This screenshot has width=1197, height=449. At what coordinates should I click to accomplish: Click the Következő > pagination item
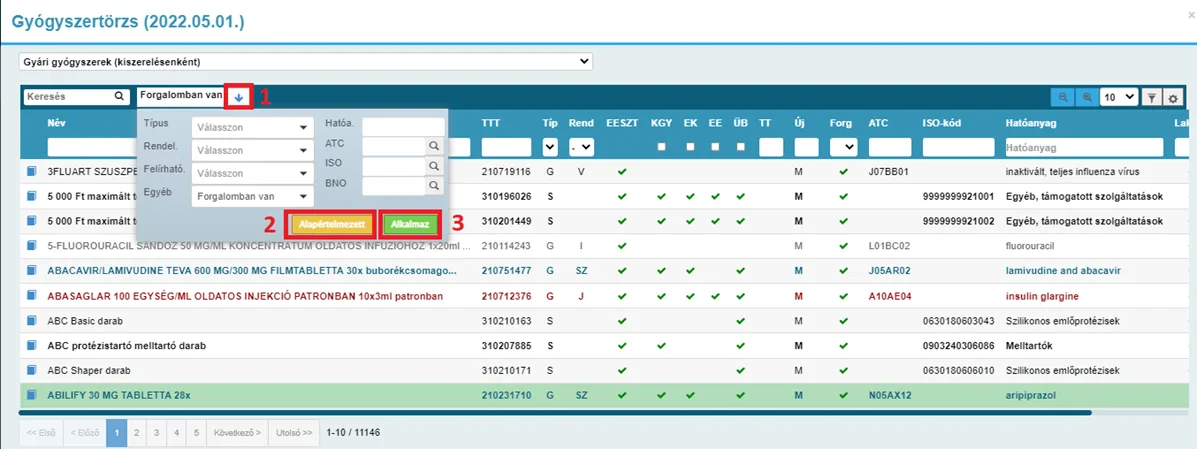click(x=237, y=432)
